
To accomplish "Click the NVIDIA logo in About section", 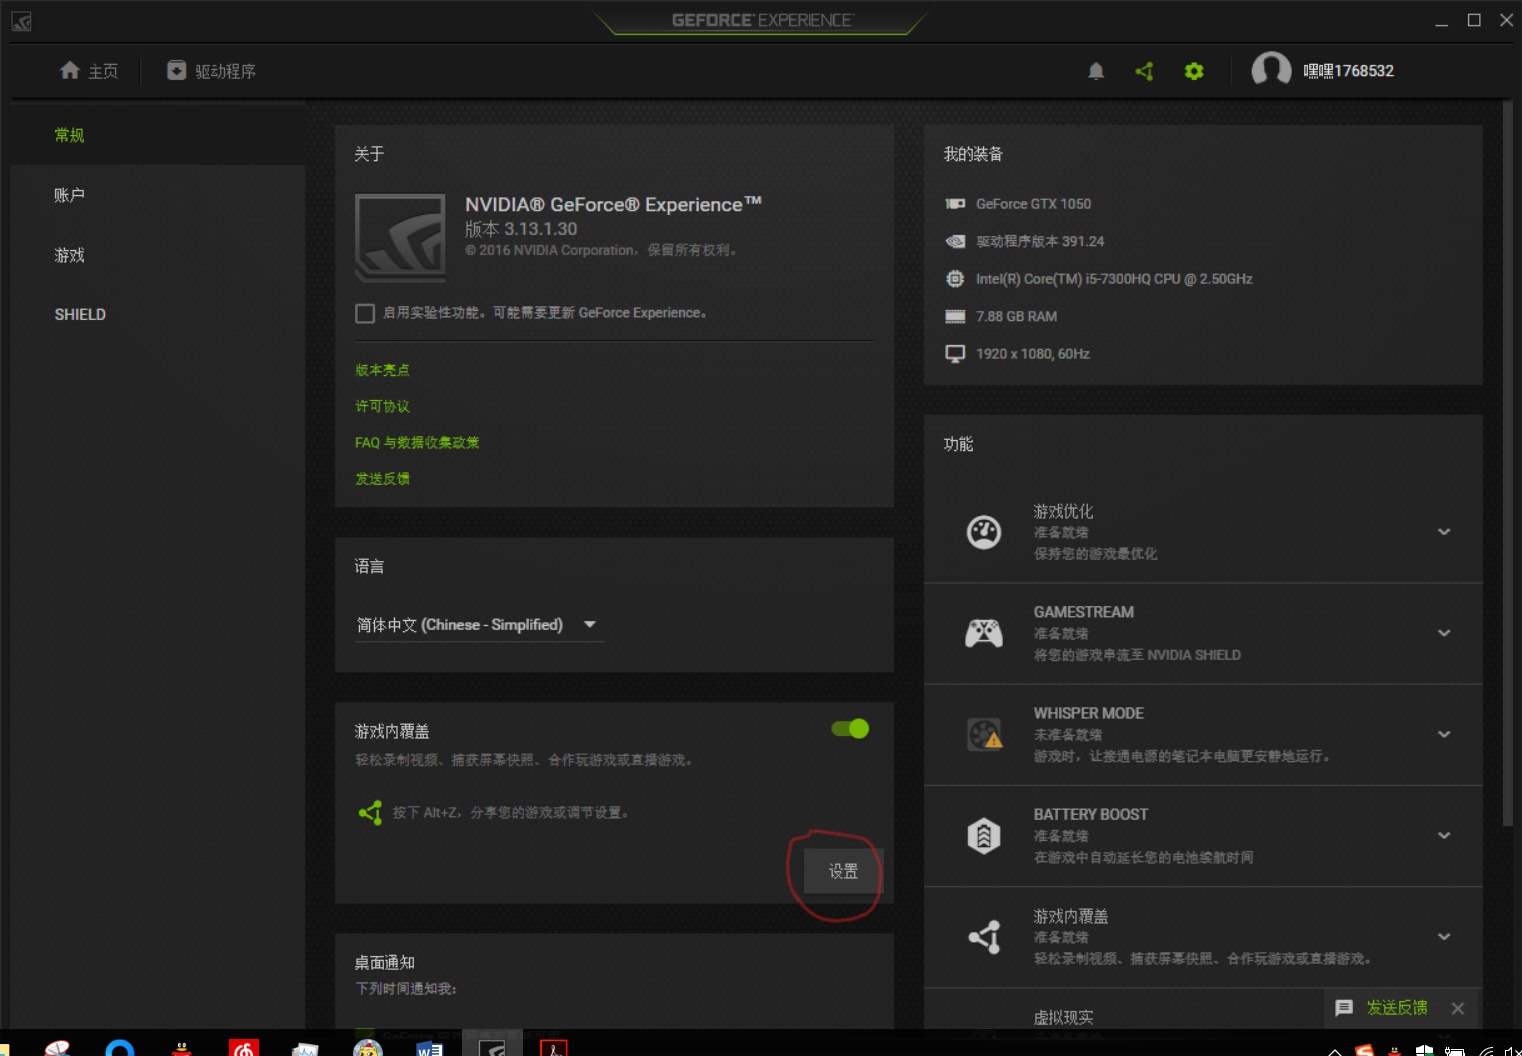I will point(400,237).
